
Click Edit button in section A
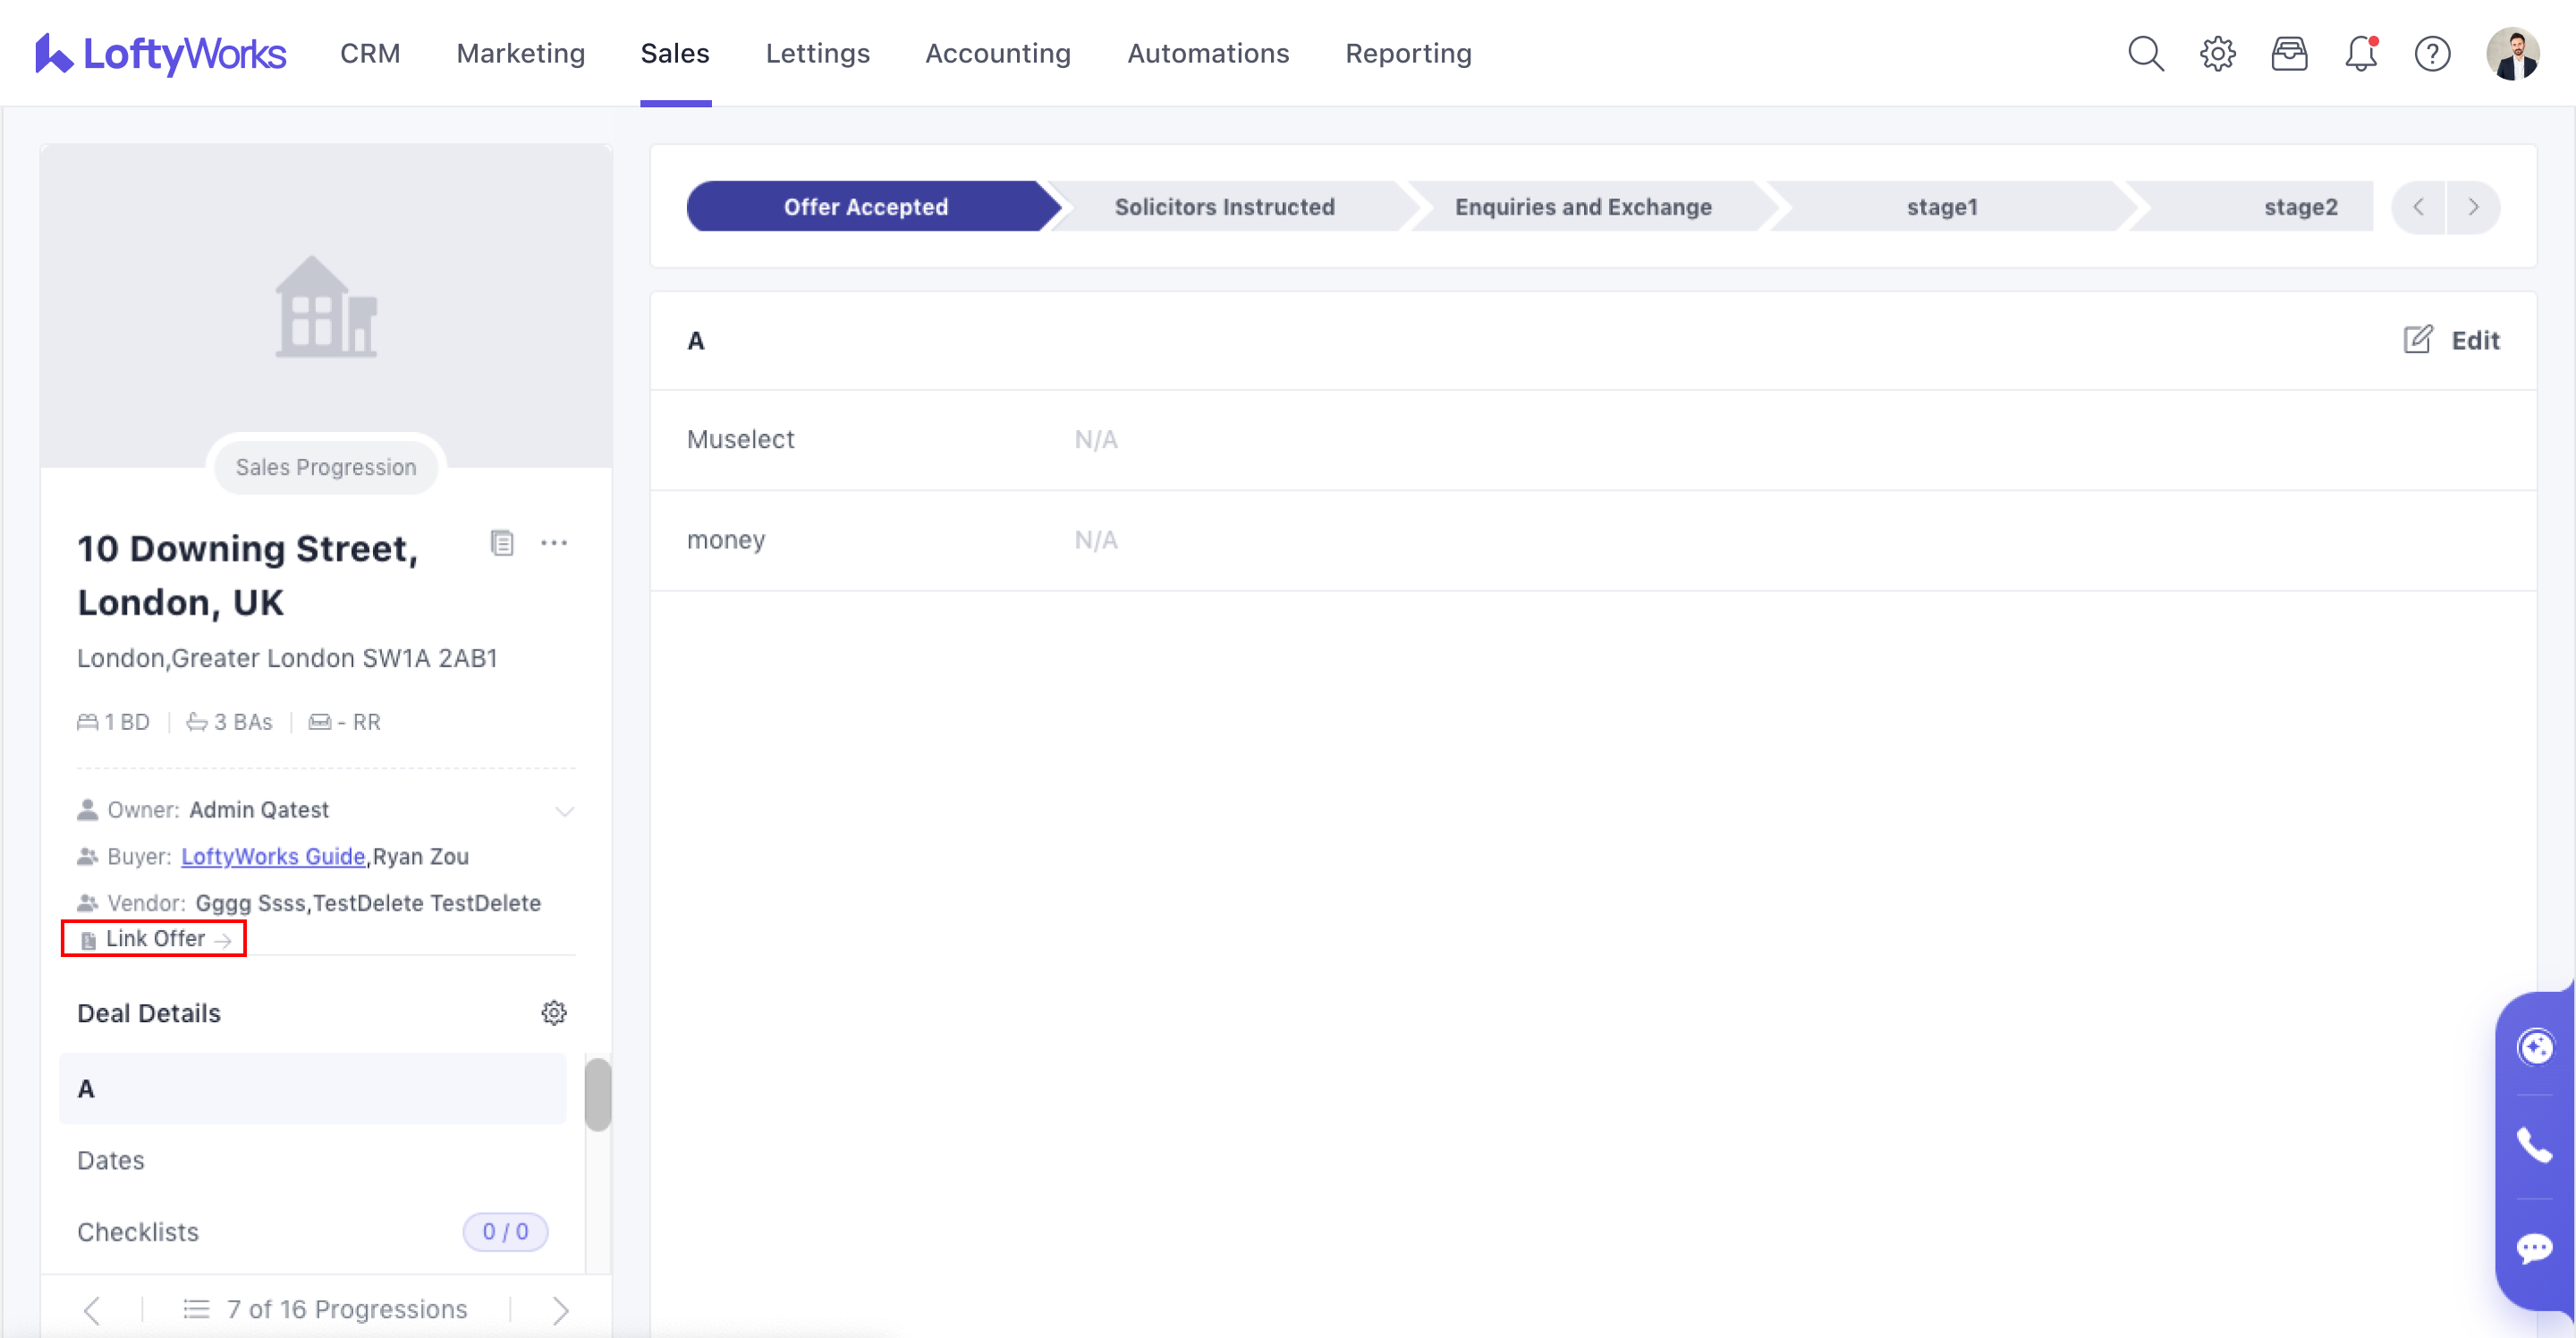click(x=2452, y=341)
